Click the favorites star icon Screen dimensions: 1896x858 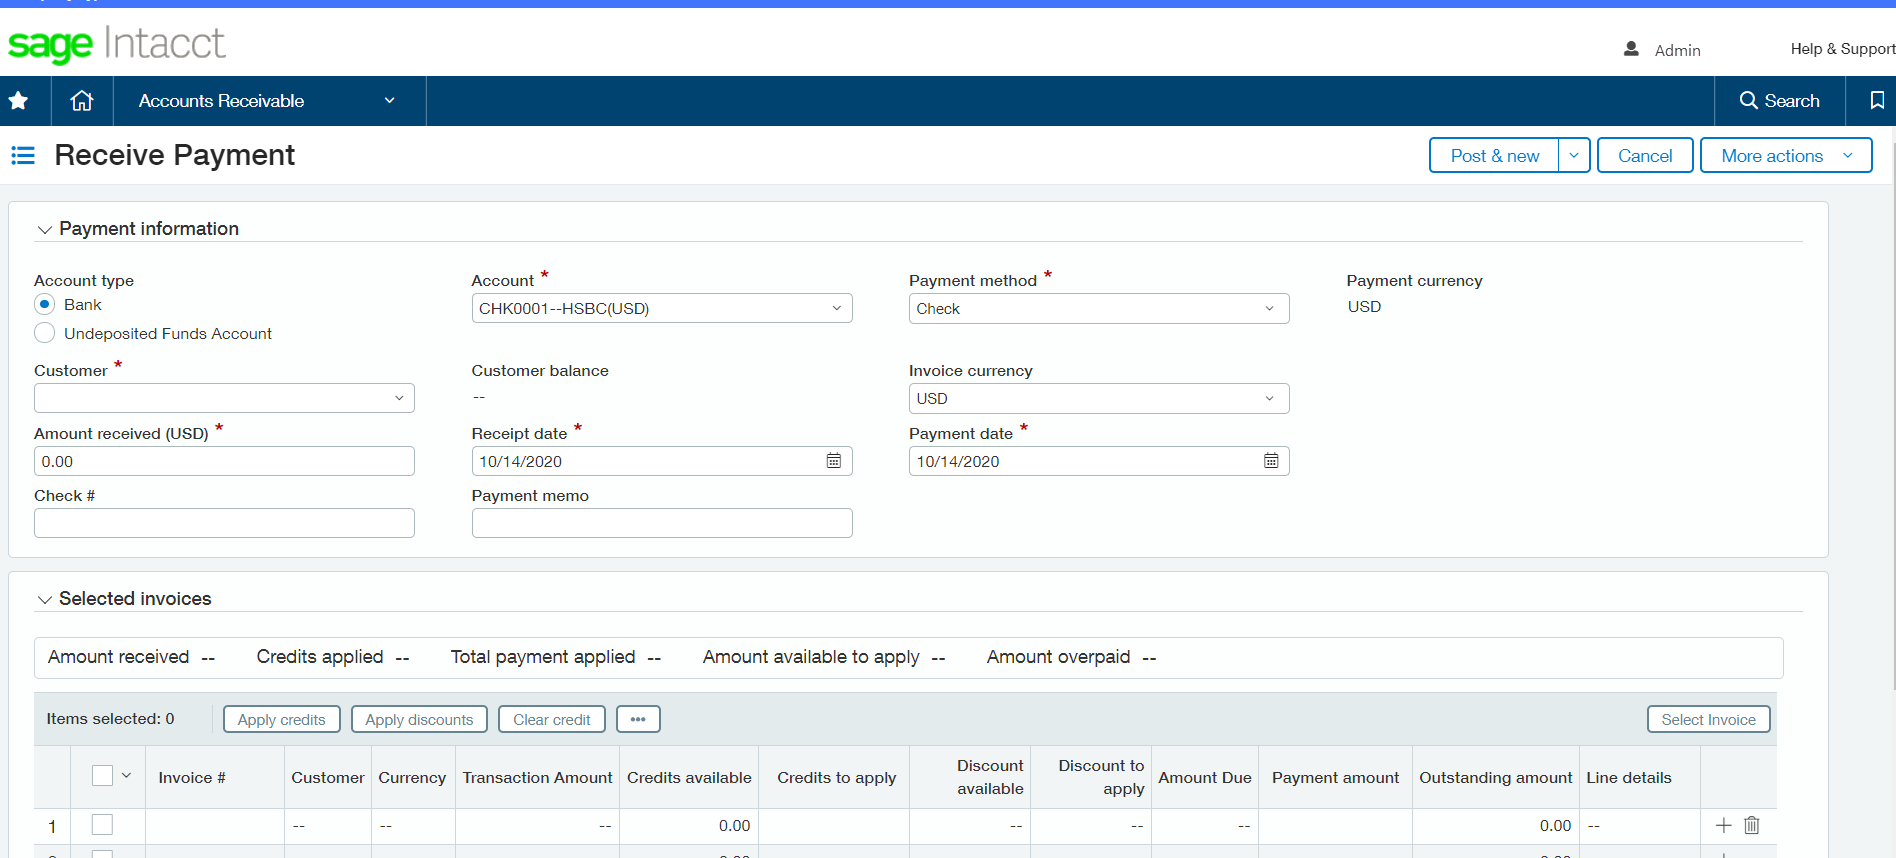point(18,101)
